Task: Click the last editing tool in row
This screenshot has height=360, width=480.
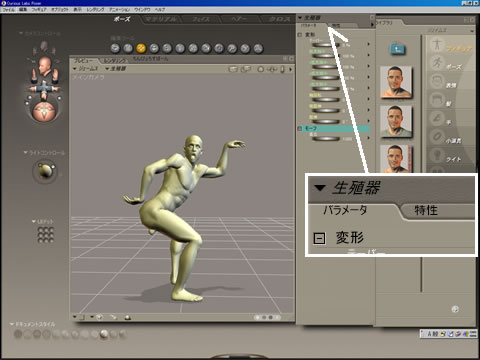Action: [x=258, y=48]
